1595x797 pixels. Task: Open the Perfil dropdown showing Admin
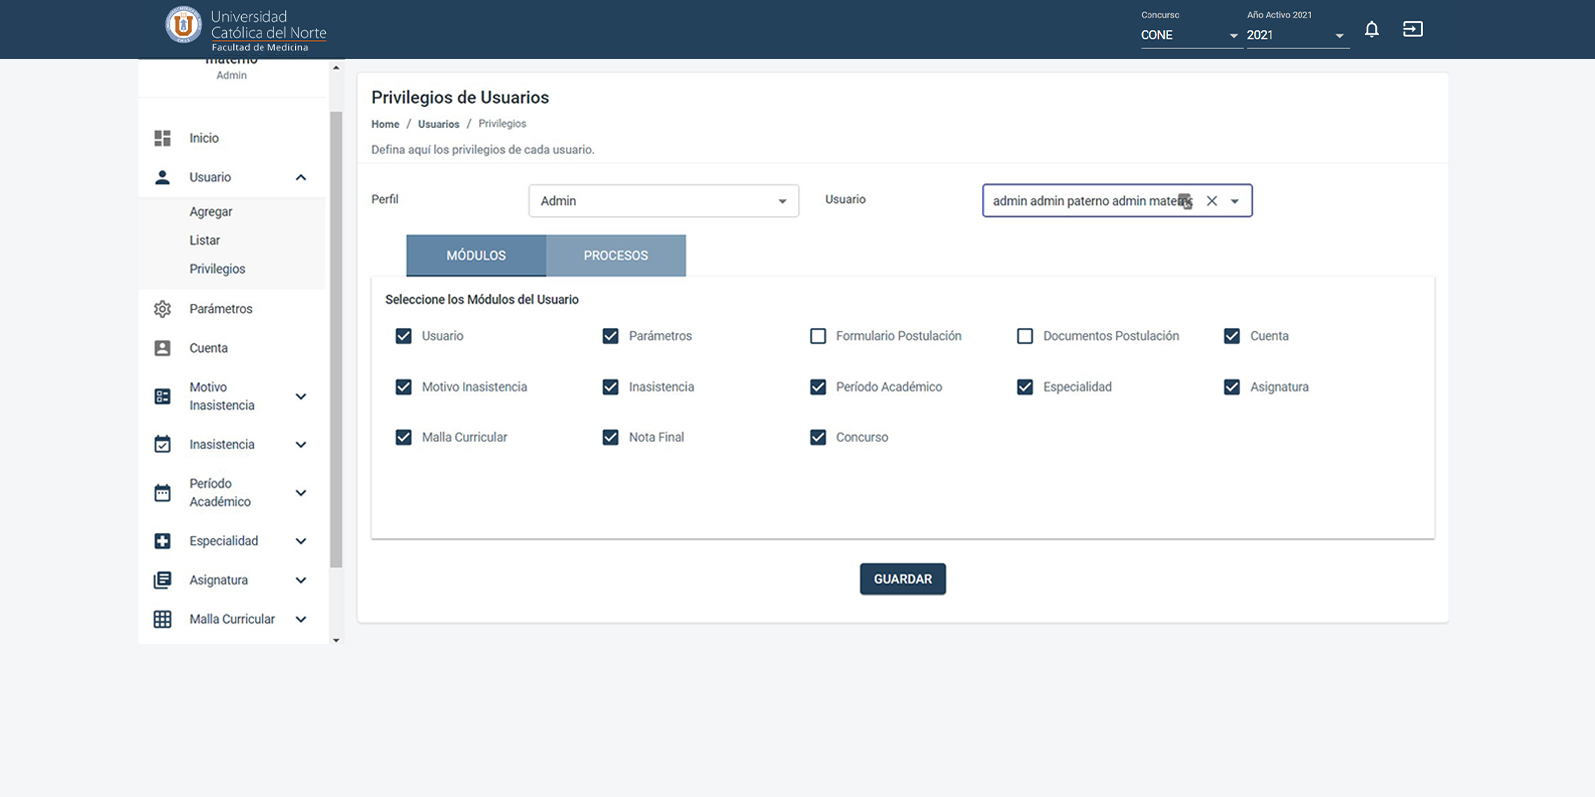(x=663, y=201)
